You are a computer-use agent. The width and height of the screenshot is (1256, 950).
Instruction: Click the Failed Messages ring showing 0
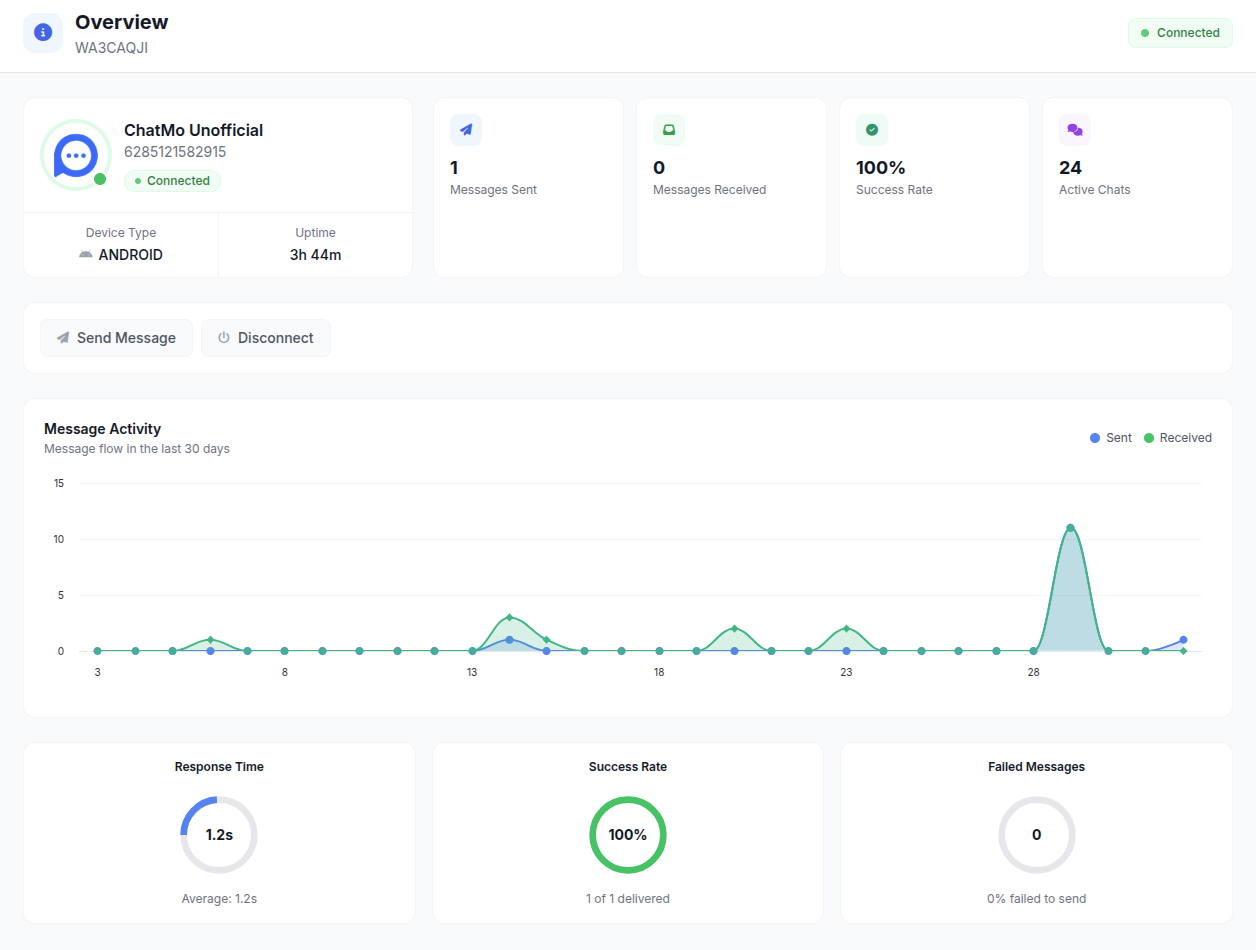1037,835
